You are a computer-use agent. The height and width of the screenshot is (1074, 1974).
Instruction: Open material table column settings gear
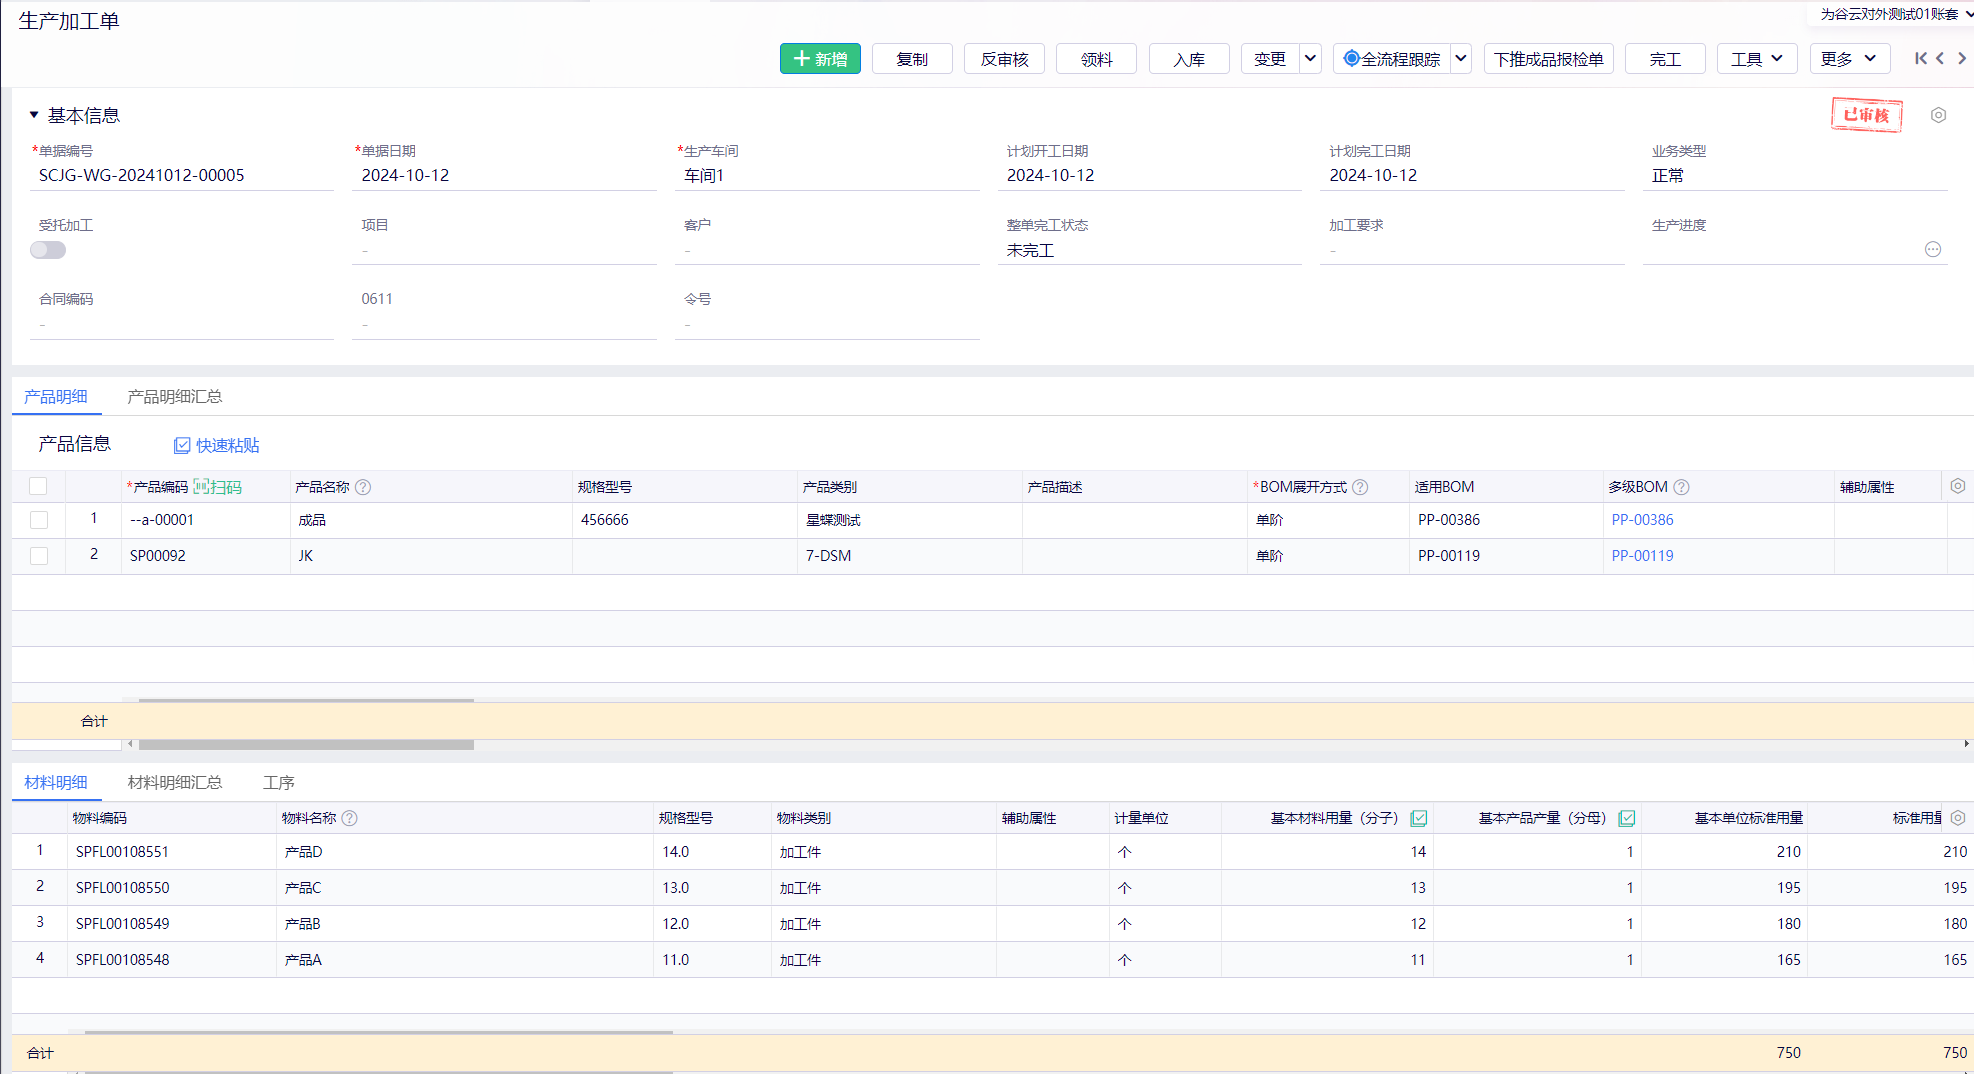coord(1958,818)
